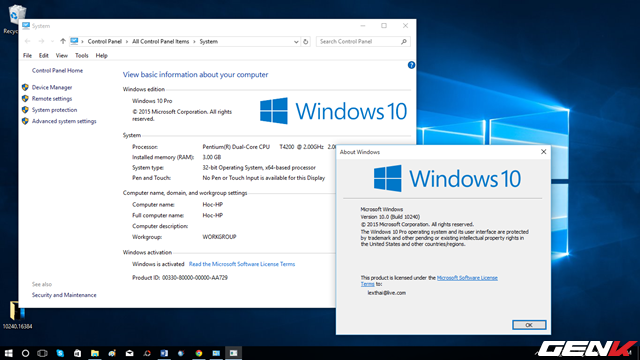
Task: Click the 3.00 GB installed memory value
Action: [211, 157]
